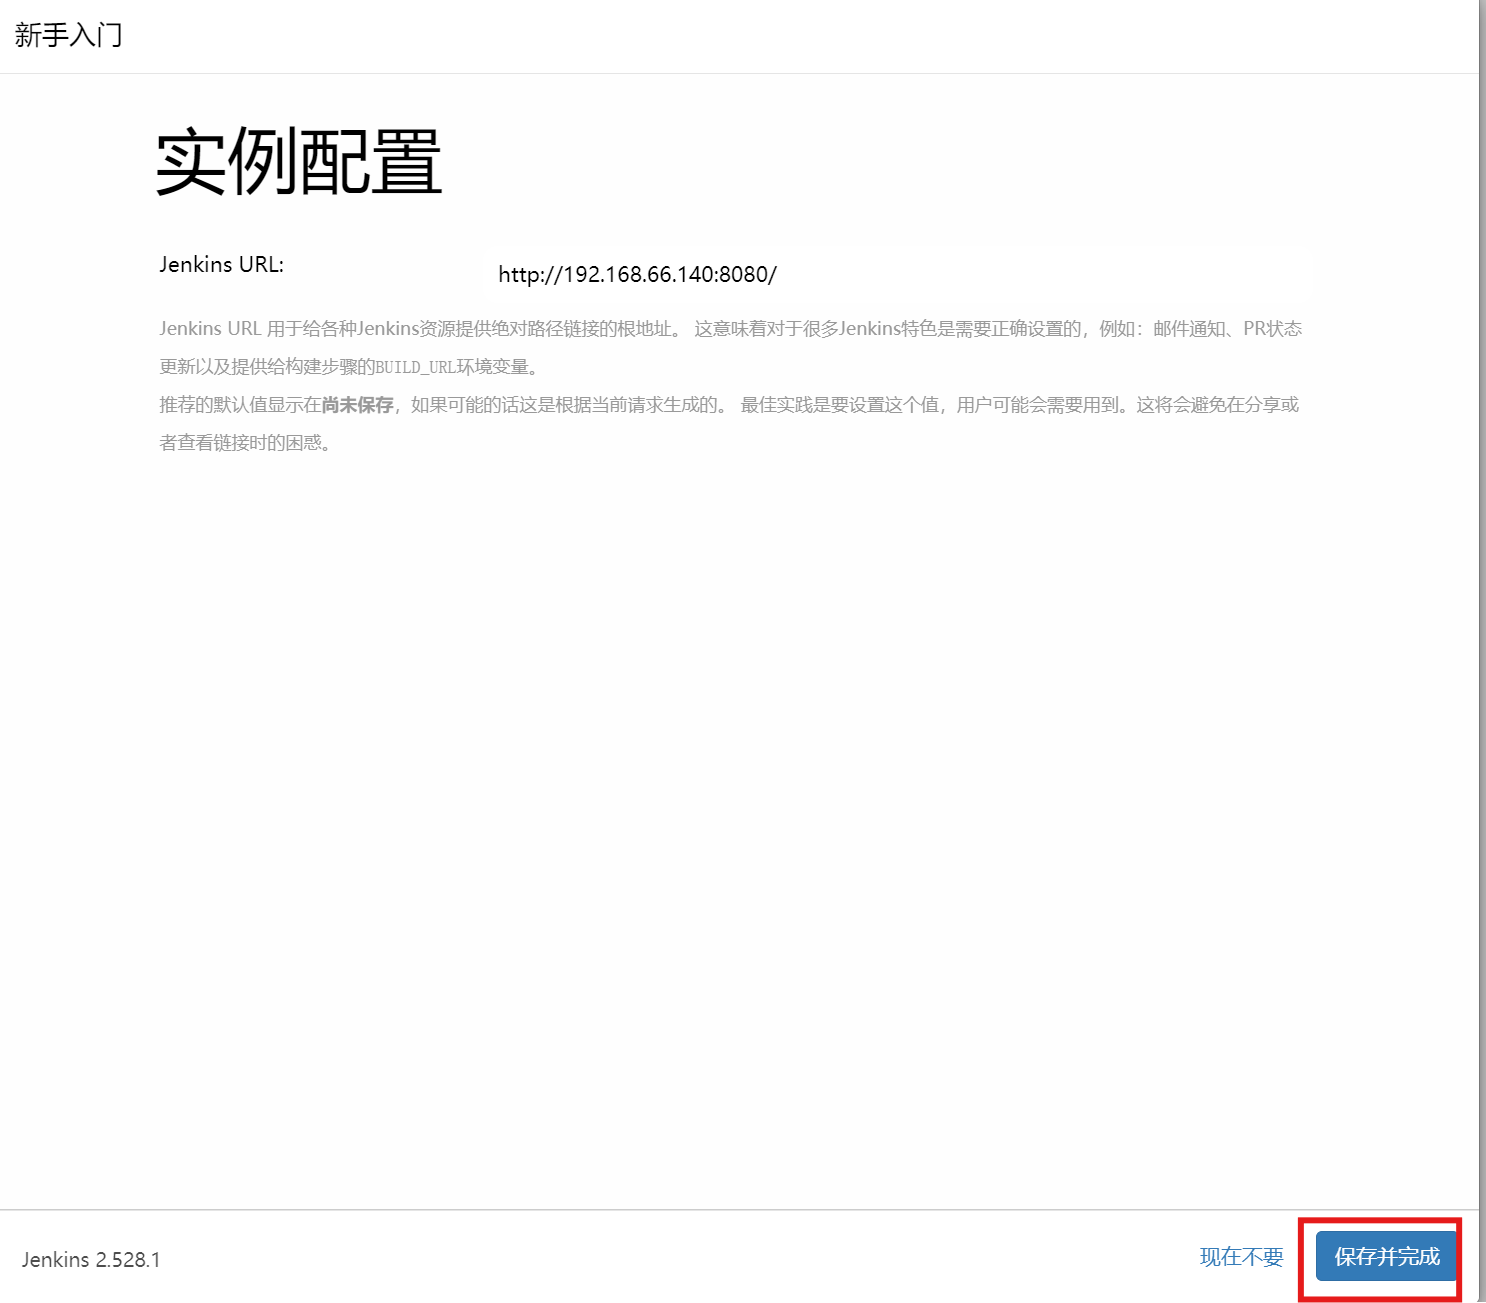Click the '现在不要' link
This screenshot has width=1486, height=1303.
tap(1241, 1257)
